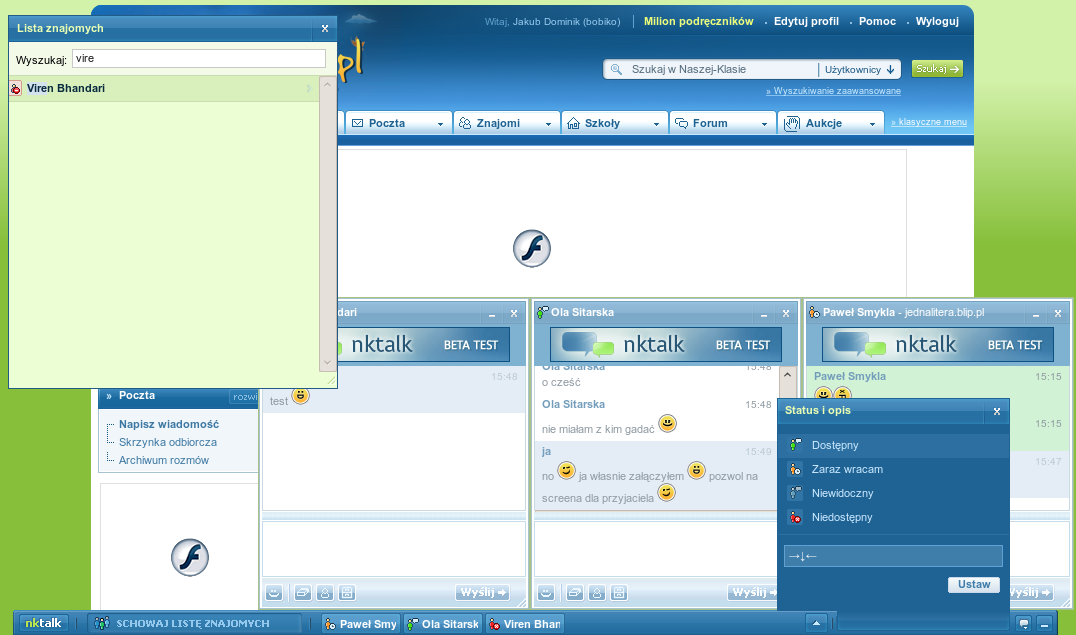Open emoticon picker in Ola Sitarska chat

(546, 592)
